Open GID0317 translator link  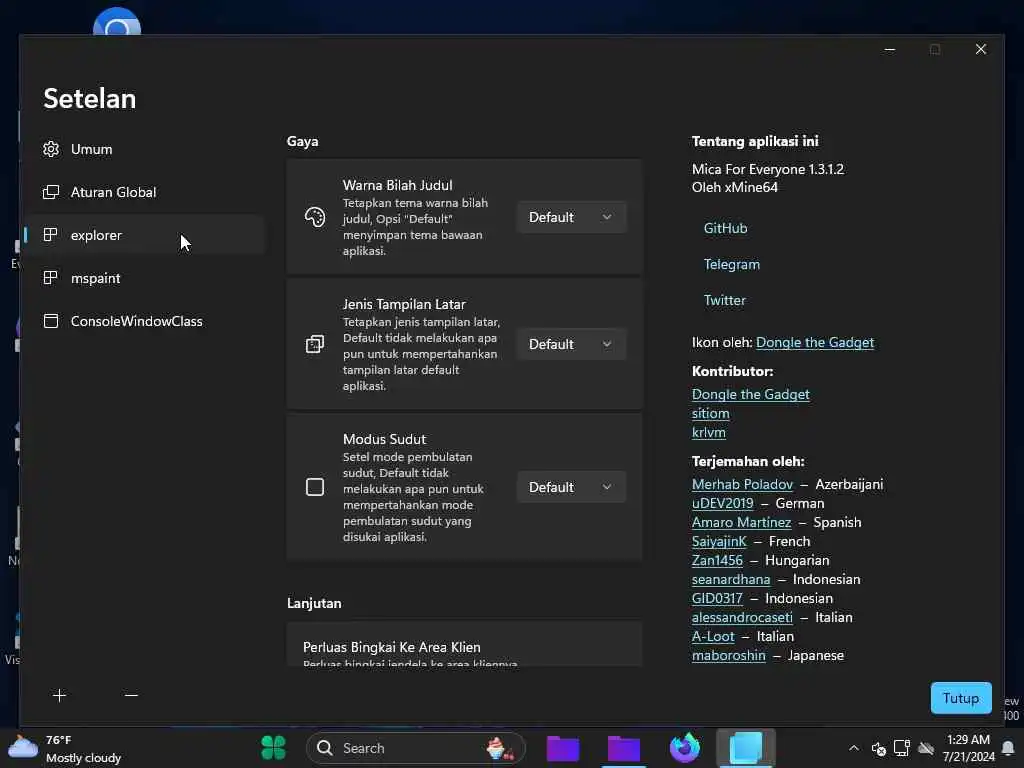coord(717,598)
